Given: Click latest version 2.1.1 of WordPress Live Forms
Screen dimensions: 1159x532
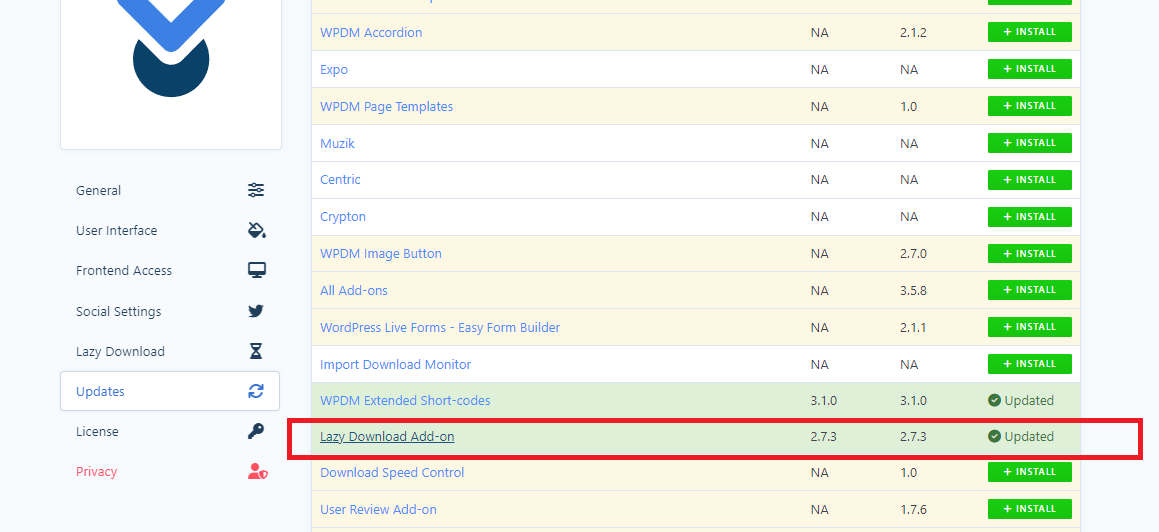Looking at the screenshot, I should (x=914, y=327).
